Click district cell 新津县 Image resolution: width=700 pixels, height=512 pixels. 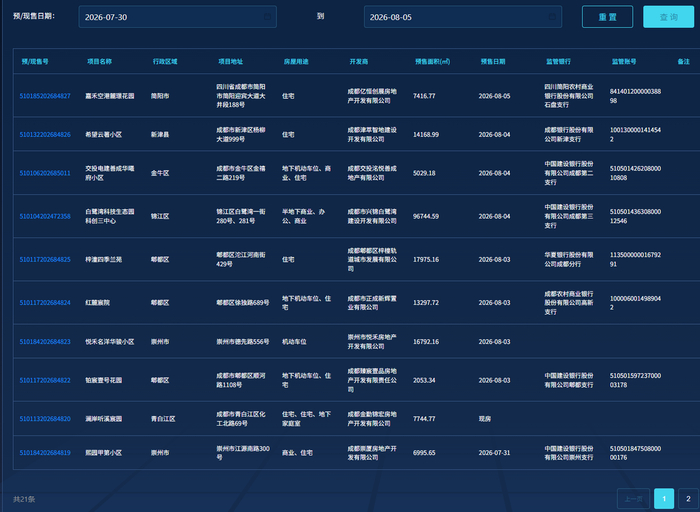[x=160, y=134]
